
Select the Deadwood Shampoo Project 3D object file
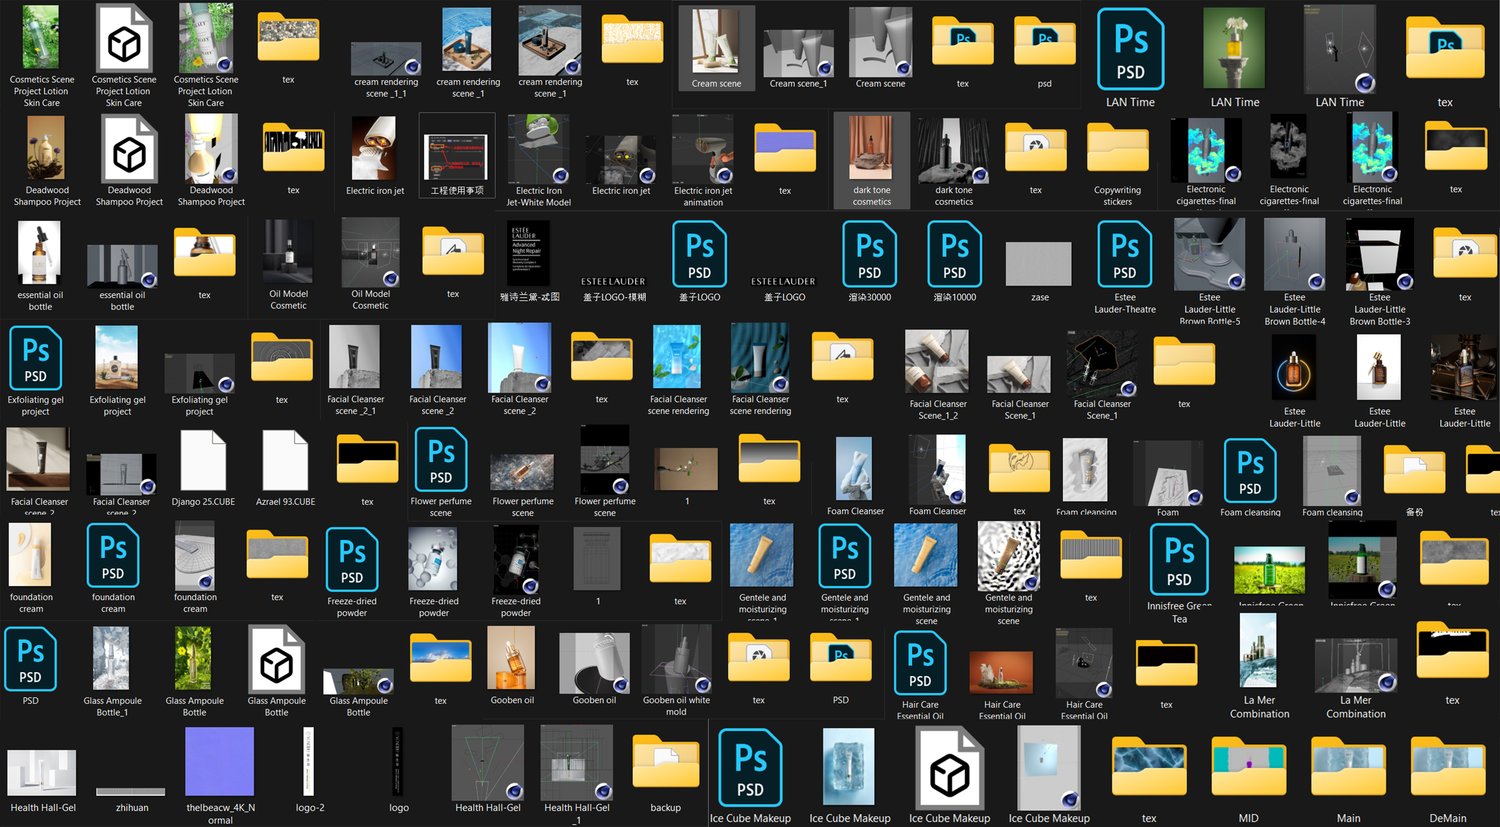[129, 148]
